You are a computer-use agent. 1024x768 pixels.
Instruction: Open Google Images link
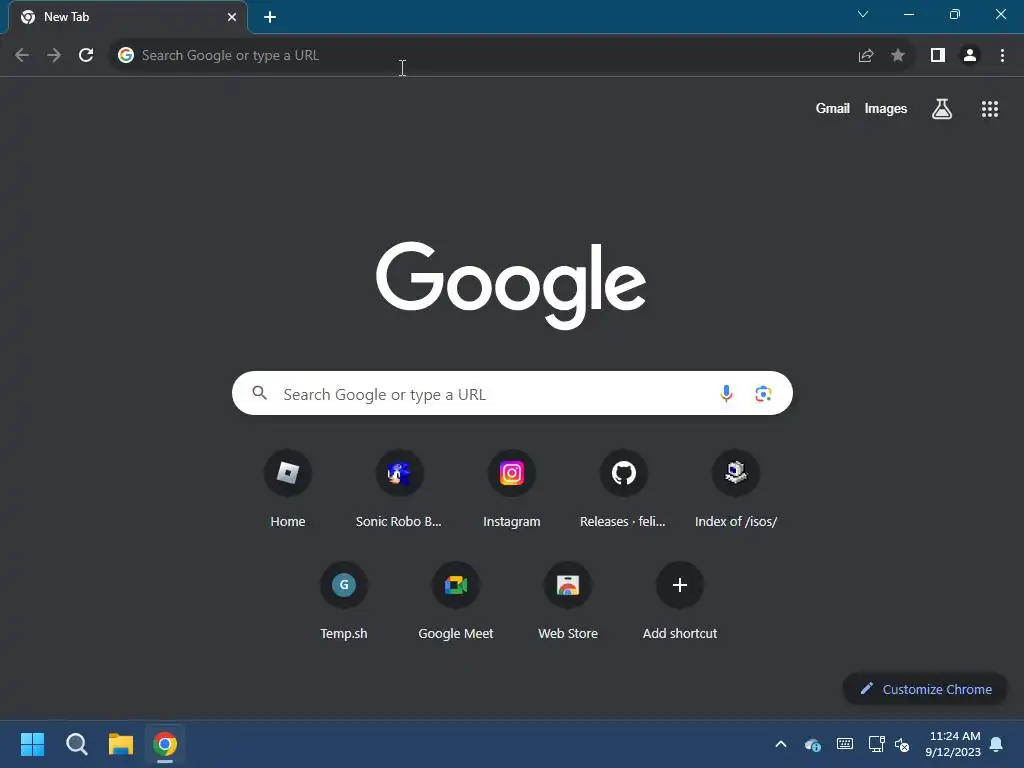pyautogui.click(x=886, y=108)
